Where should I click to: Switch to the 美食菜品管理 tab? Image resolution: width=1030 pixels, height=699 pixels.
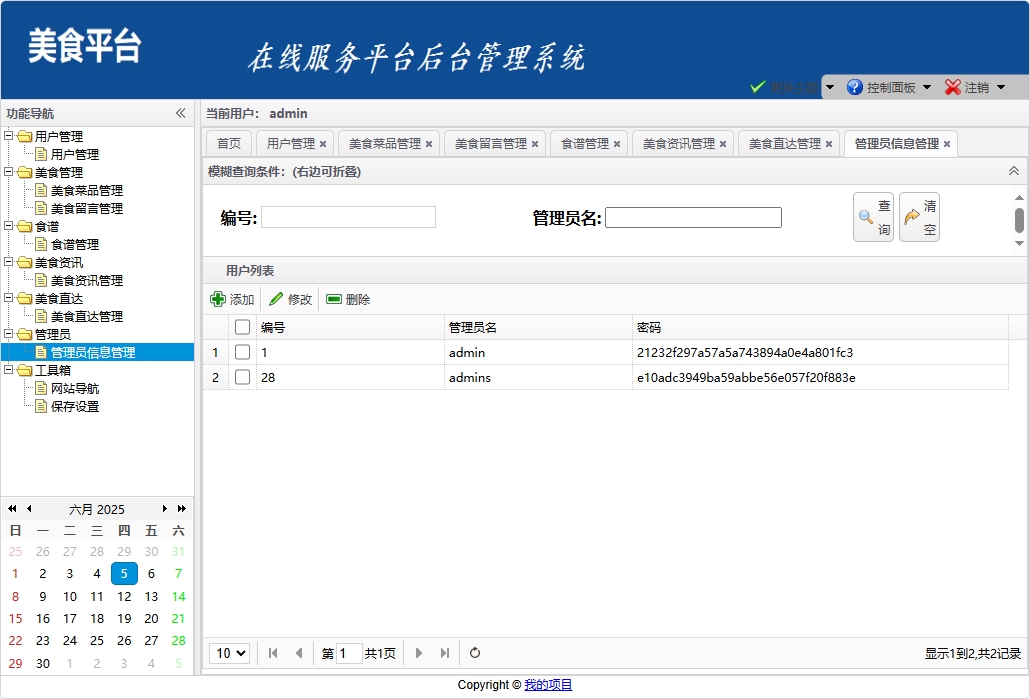click(383, 143)
